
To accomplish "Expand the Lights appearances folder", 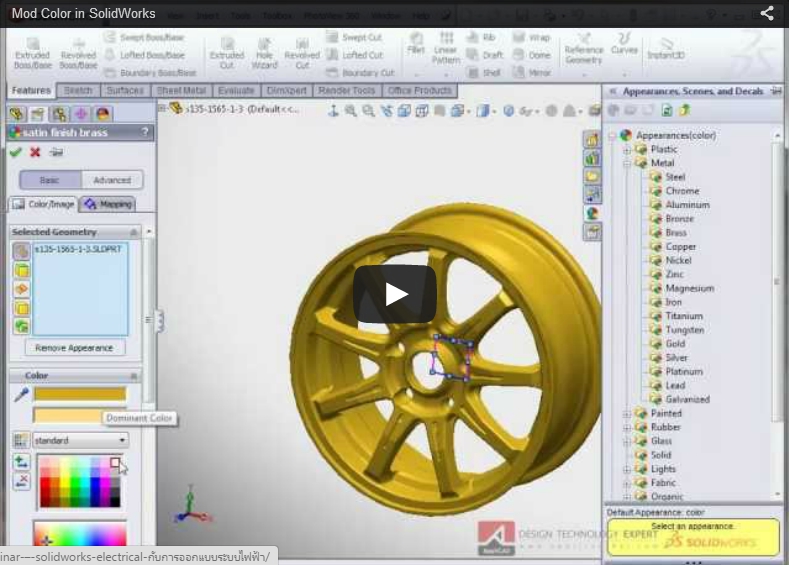I will click(x=627, y=469).
